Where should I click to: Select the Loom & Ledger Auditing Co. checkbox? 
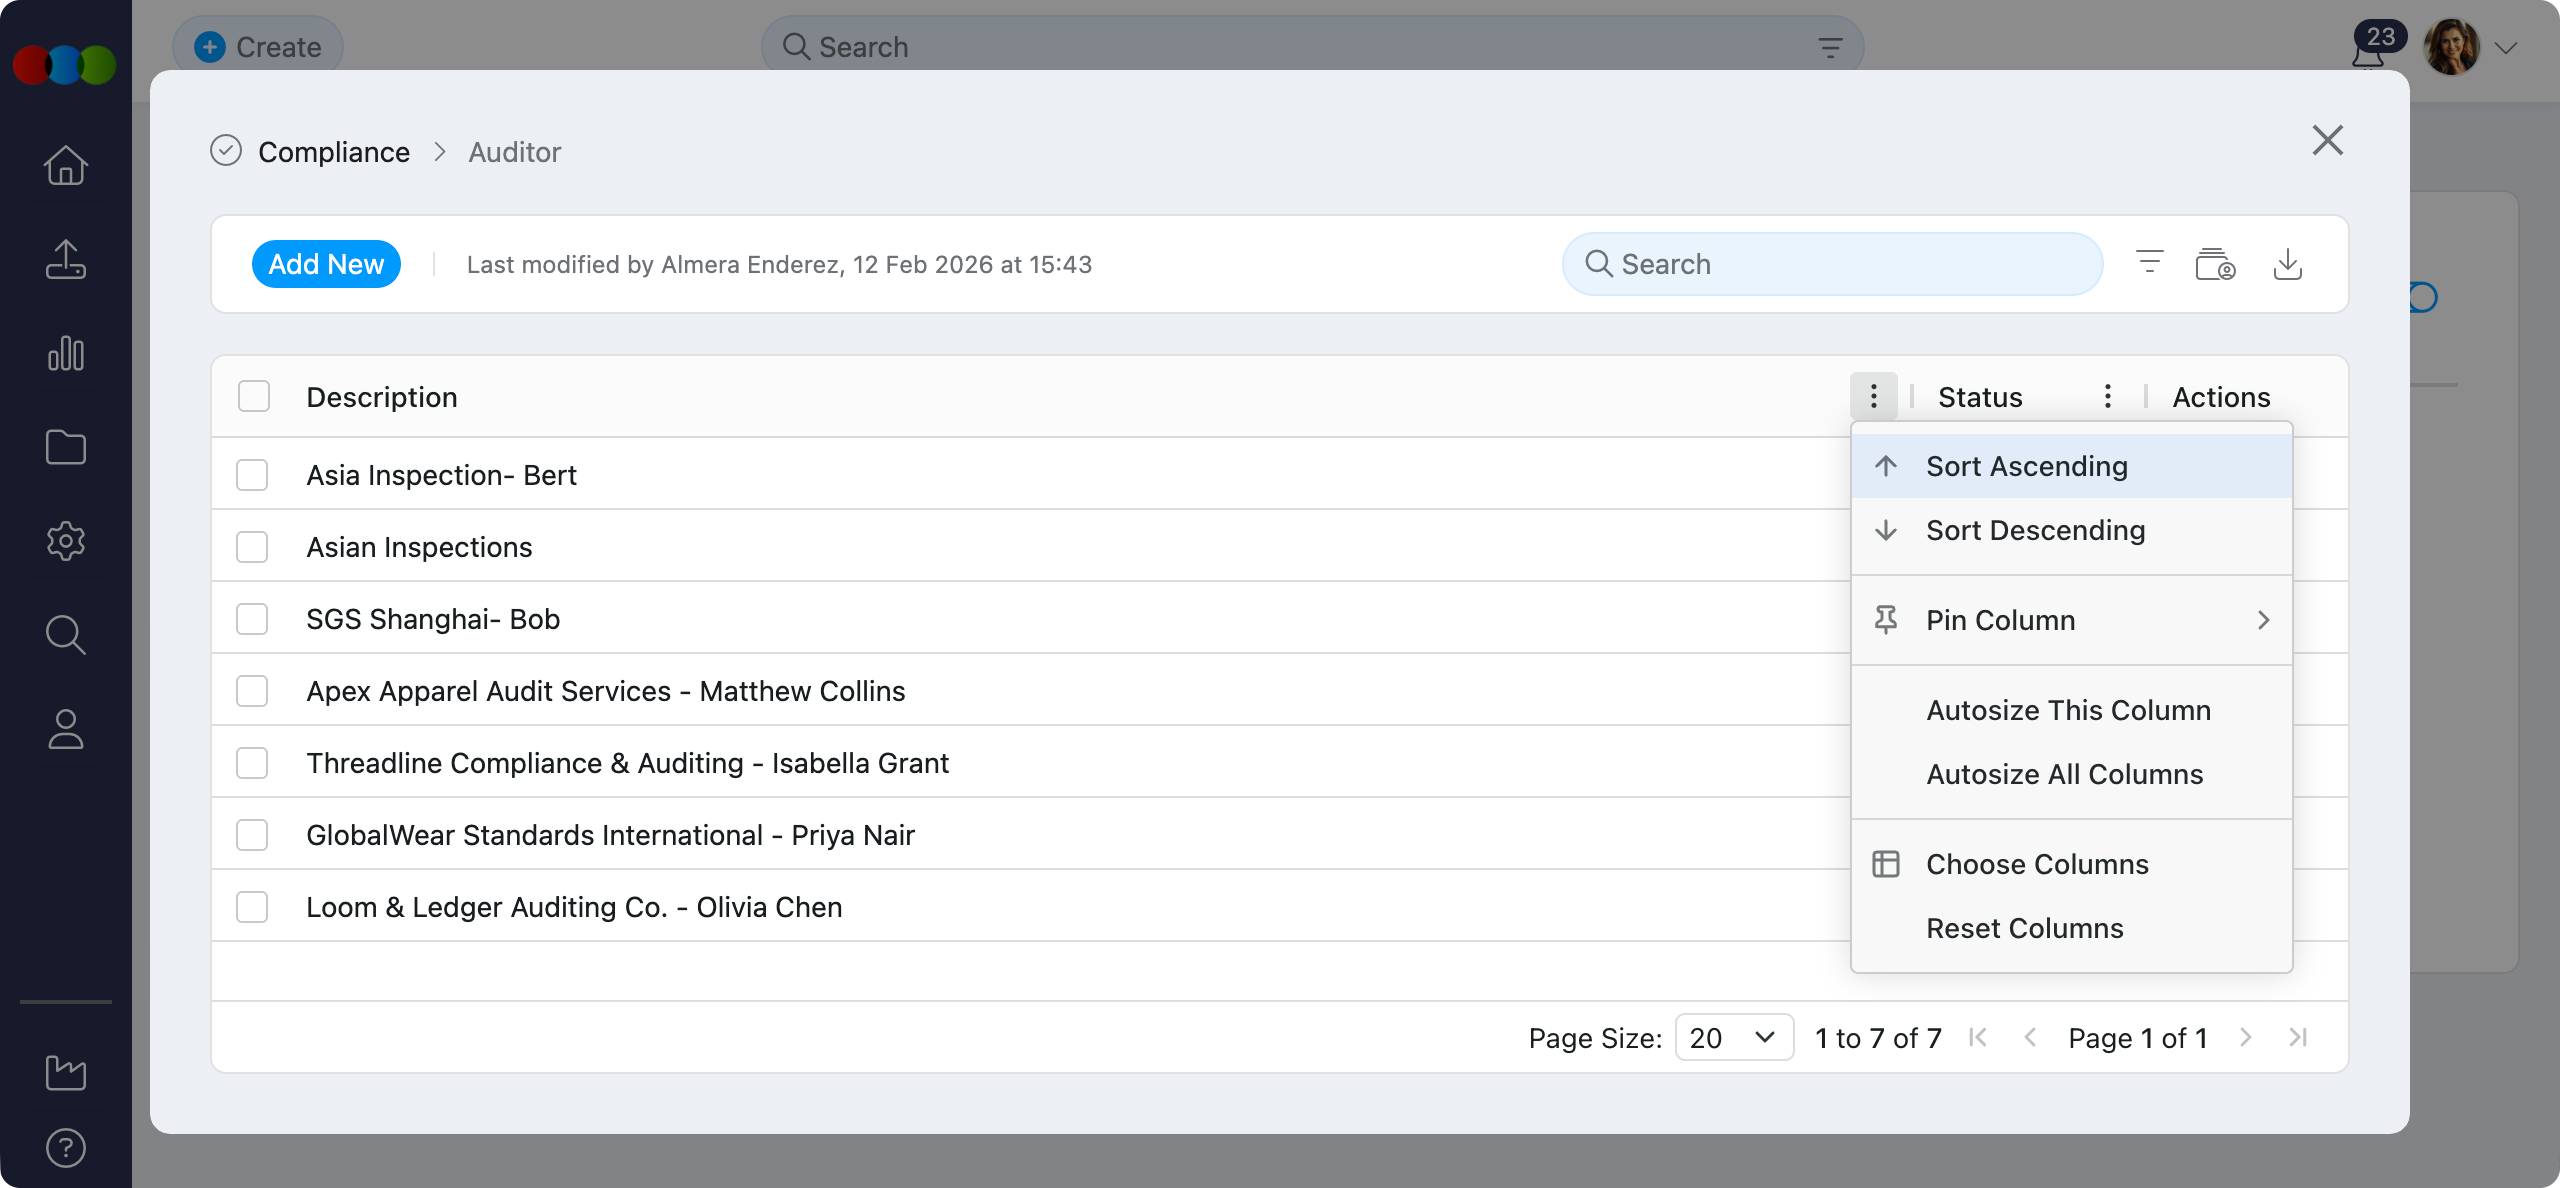coord(253,907)
